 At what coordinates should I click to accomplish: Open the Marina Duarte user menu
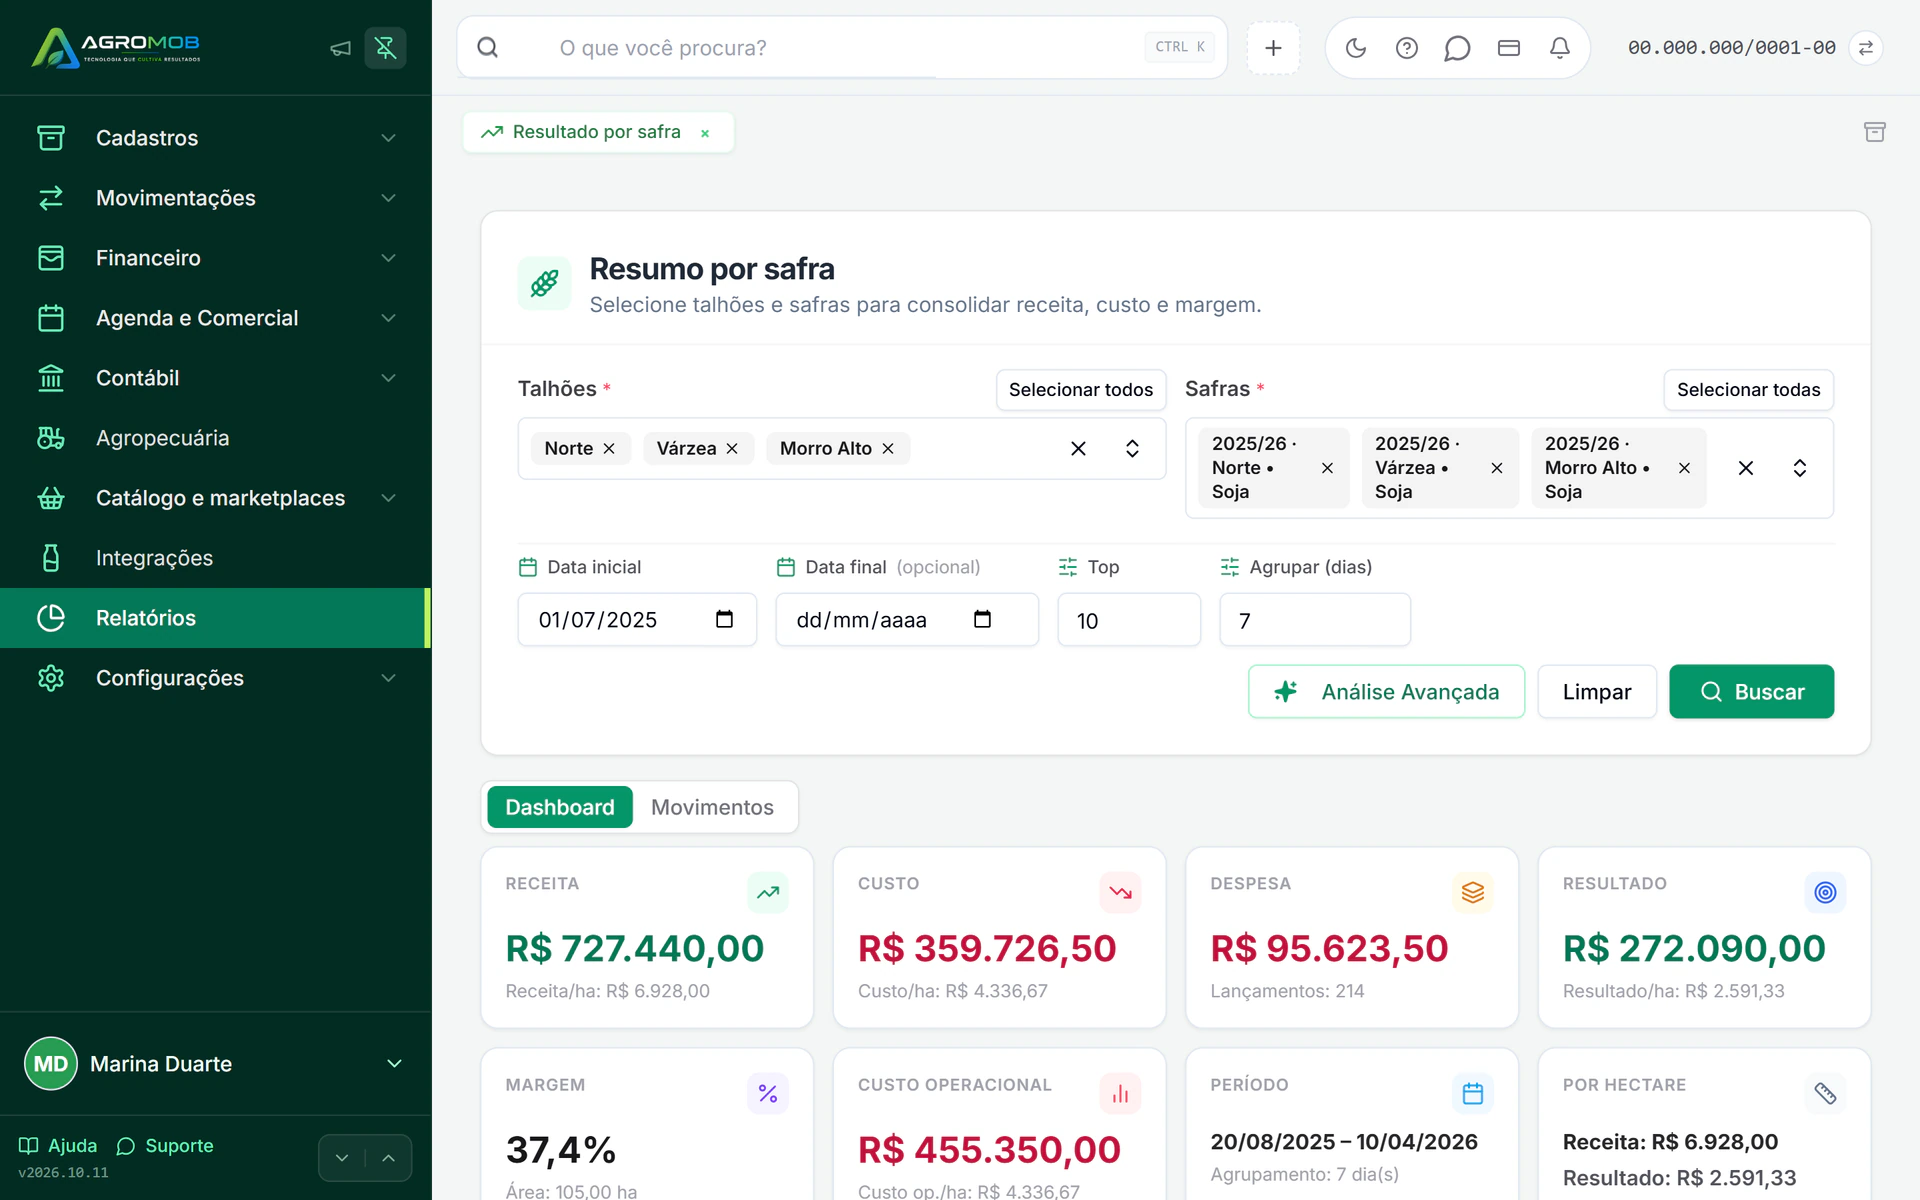click(x=216, y=1064)
